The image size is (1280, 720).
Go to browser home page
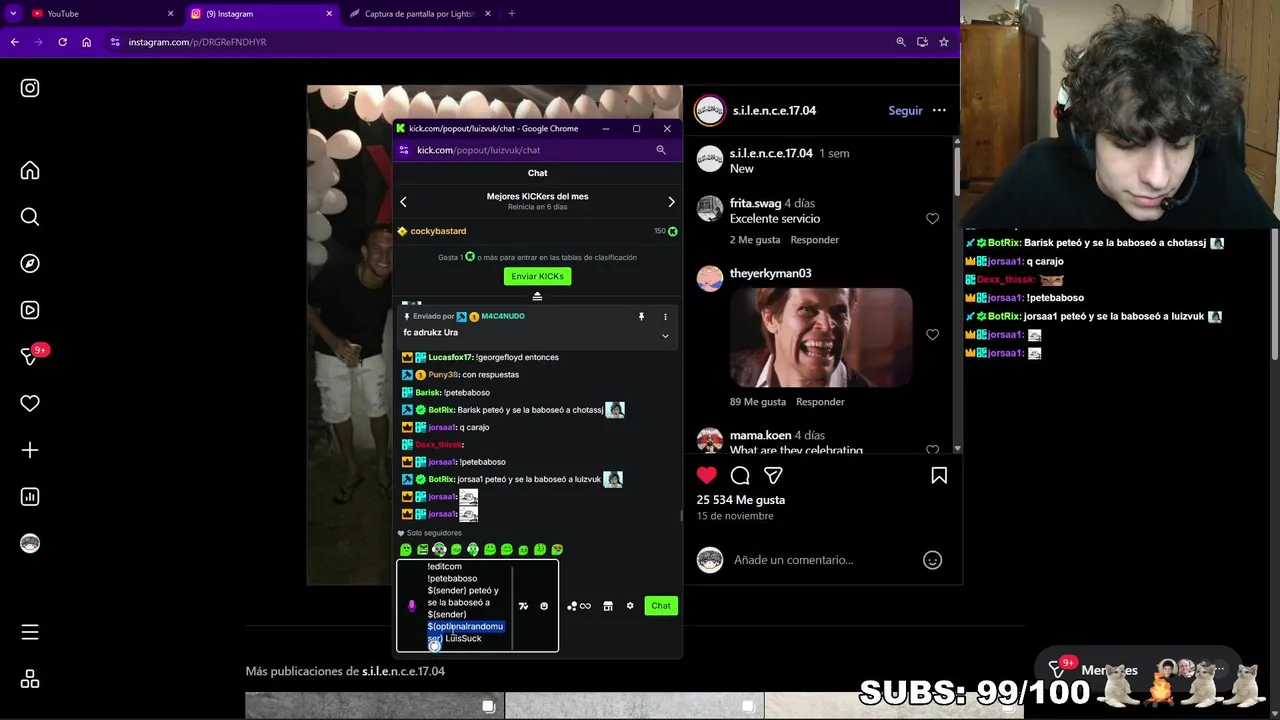point(87,42)
